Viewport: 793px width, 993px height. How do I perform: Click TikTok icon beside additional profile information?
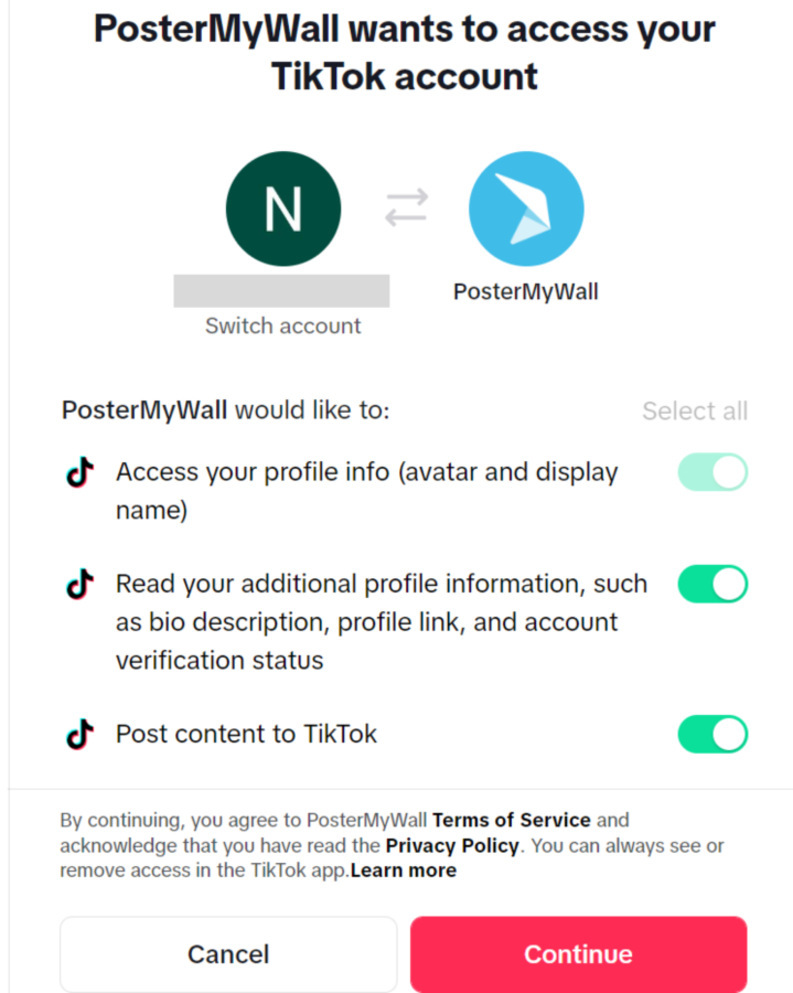click(80, 584)
